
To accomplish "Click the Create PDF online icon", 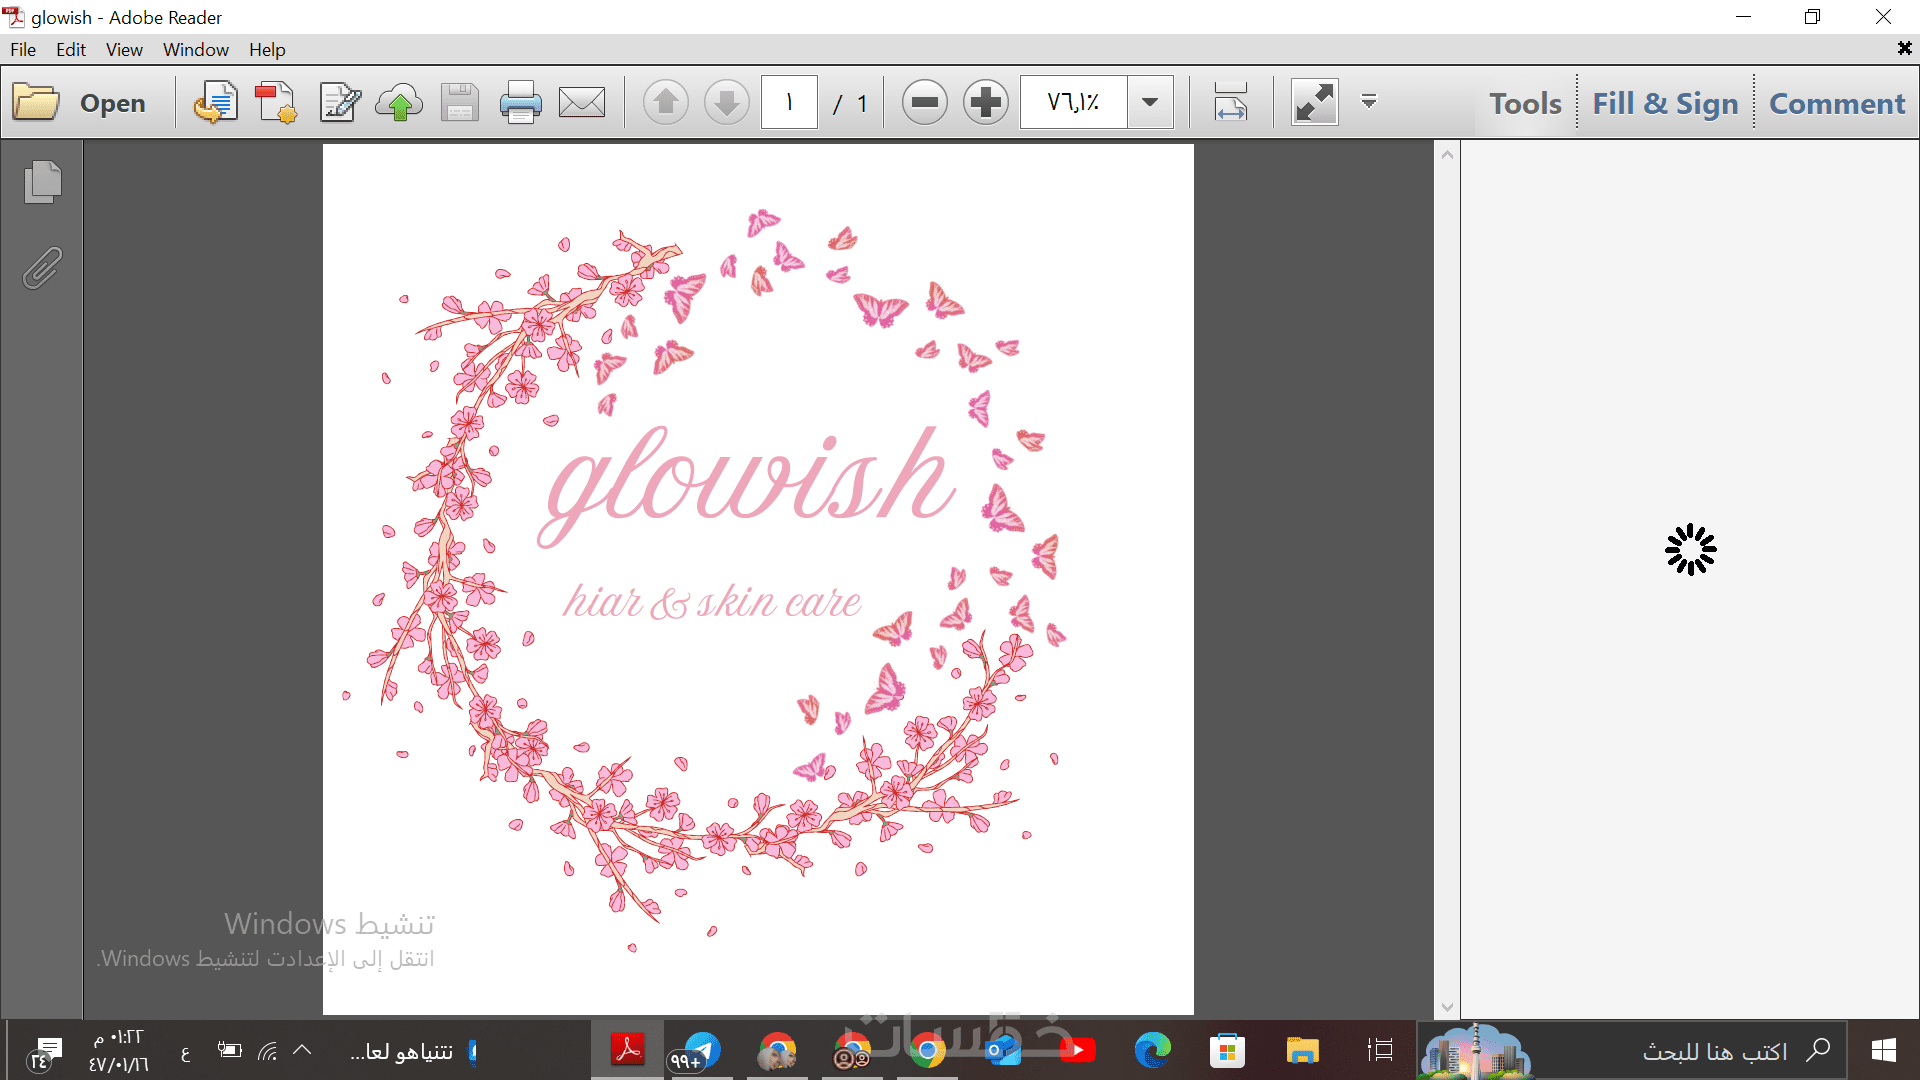I will (275, 102).
